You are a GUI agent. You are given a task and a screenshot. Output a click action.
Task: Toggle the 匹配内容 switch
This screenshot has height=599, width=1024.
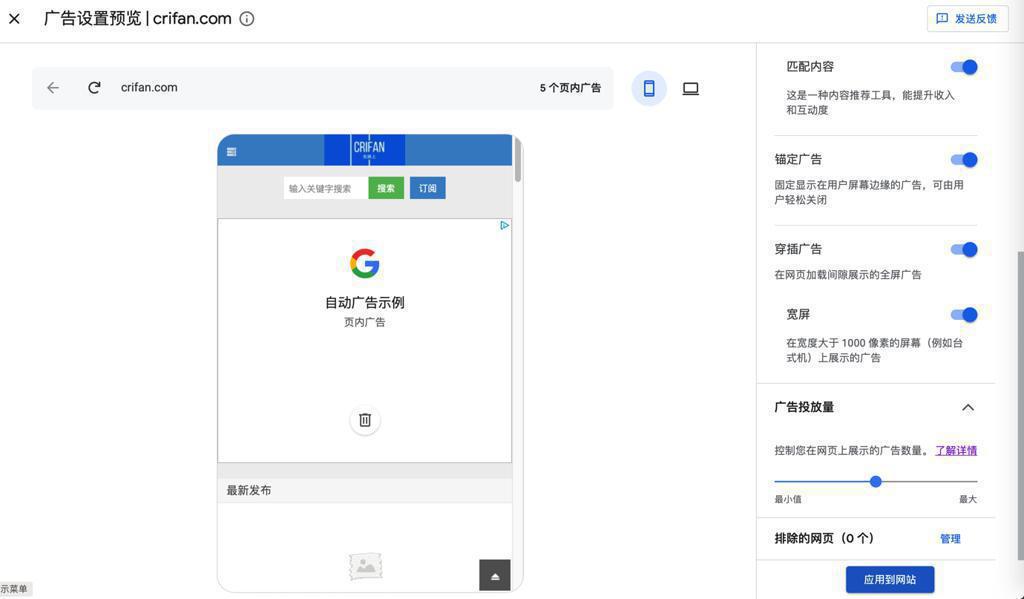pos(964,67)
